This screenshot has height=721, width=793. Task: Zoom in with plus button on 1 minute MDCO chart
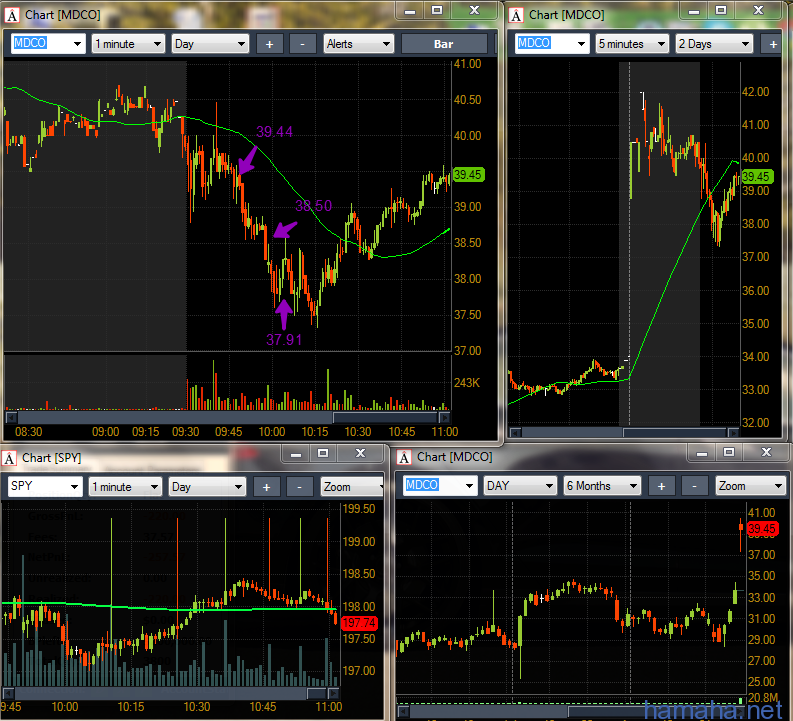coord(270,44)
